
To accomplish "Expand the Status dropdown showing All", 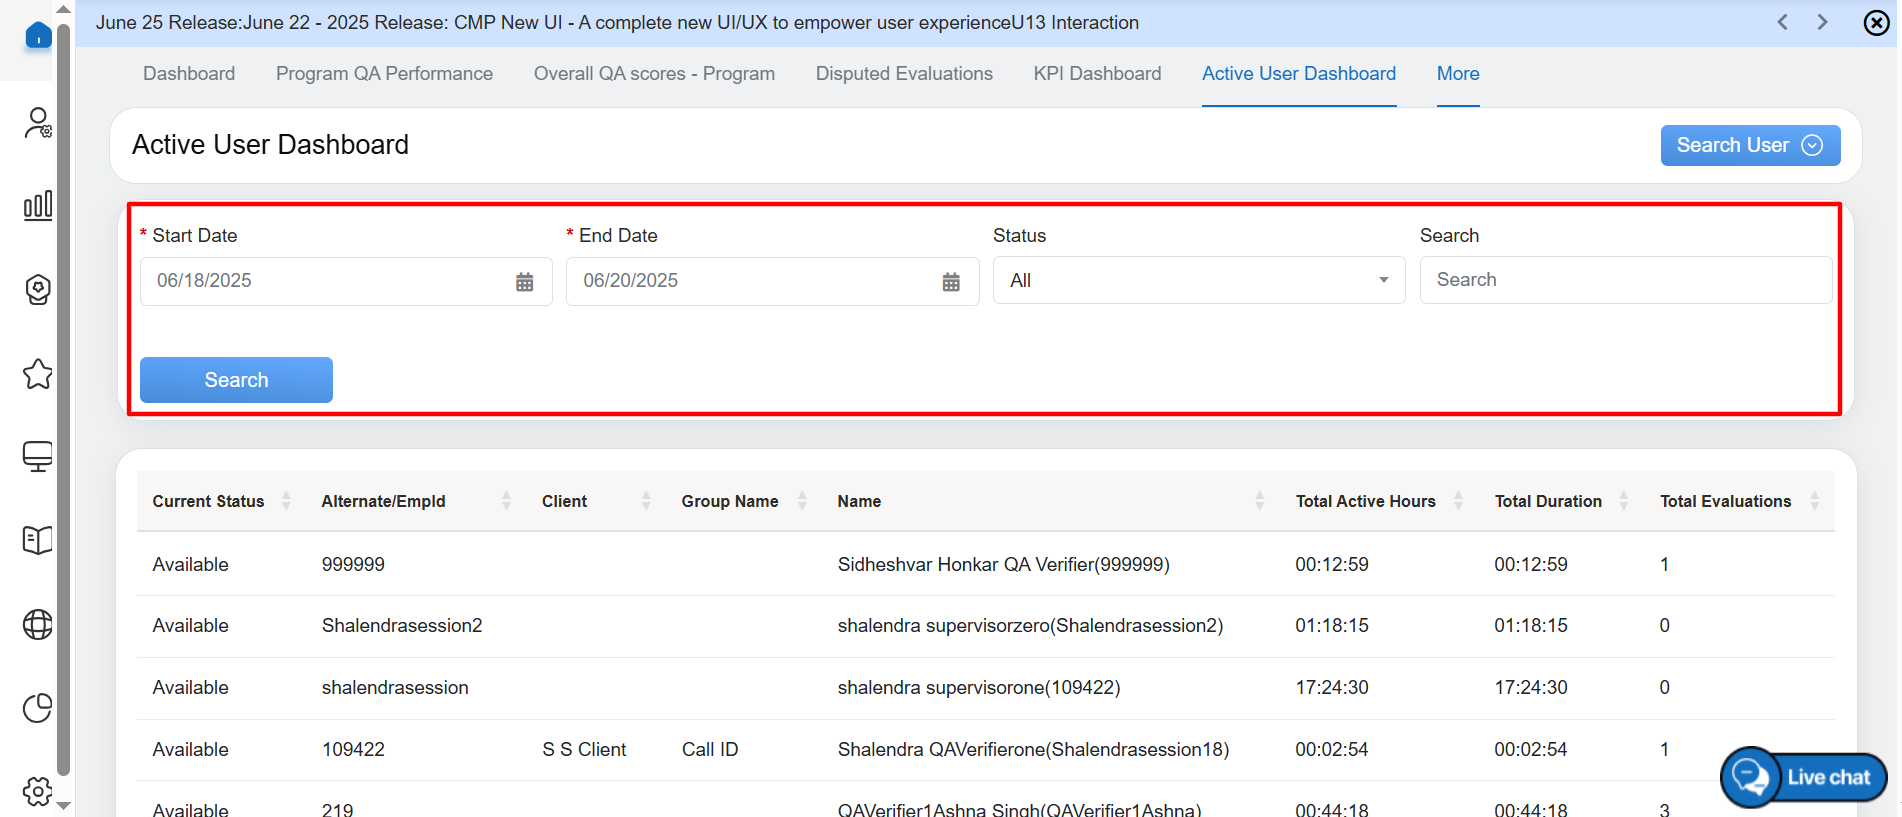I will click(1198, 281).
